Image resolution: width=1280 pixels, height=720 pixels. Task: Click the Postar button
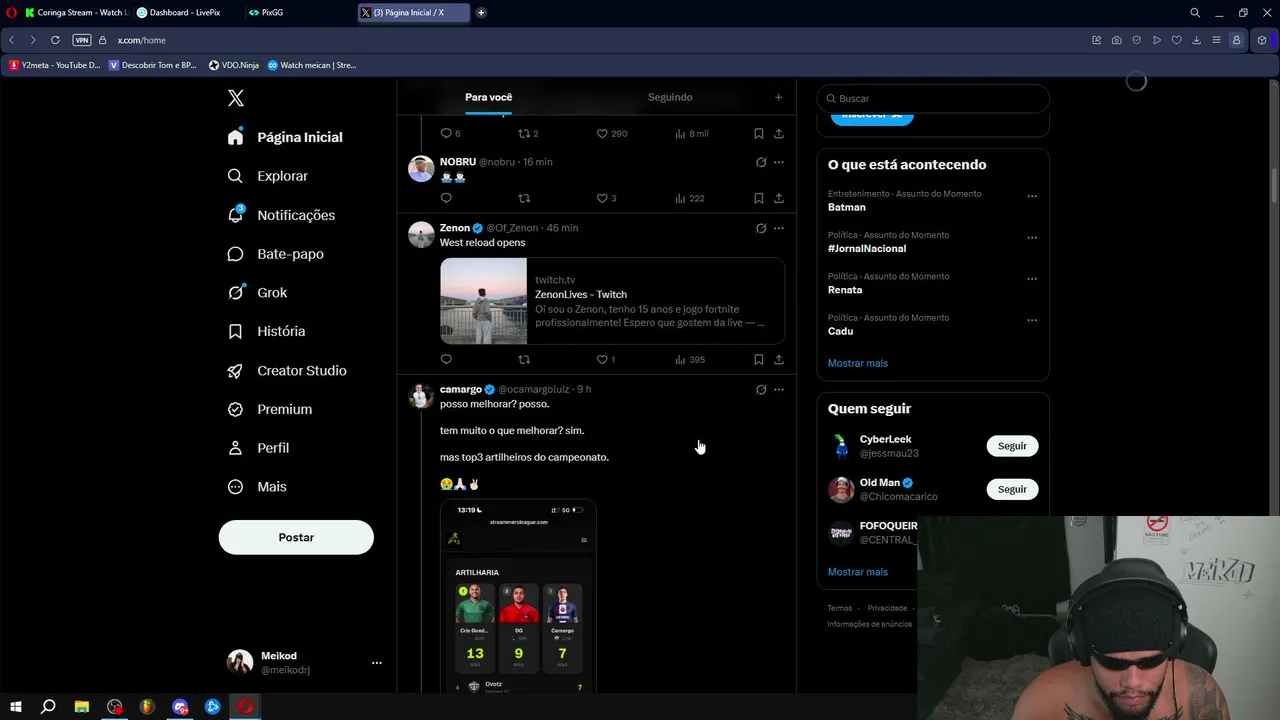[296, 537]
